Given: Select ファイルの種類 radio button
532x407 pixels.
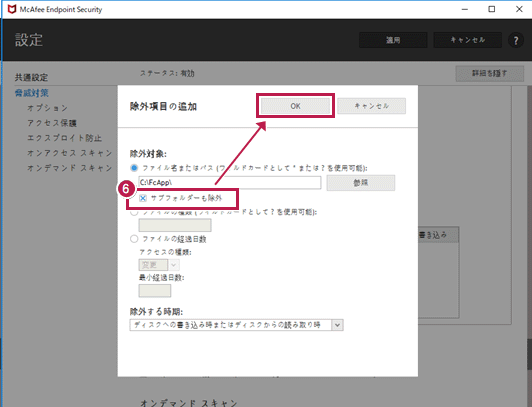Looking at the screenshot, I should point(134,213).
